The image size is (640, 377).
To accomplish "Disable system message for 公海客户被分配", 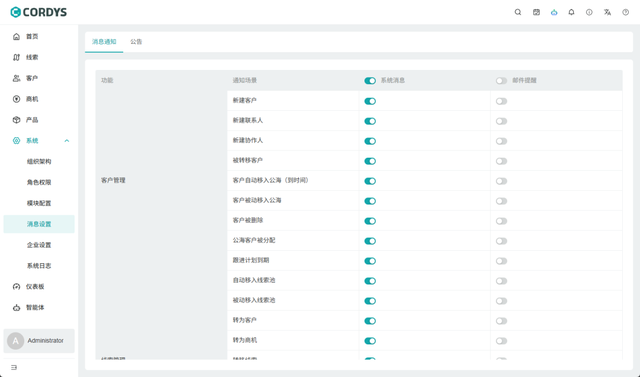I will click(370, 241).
